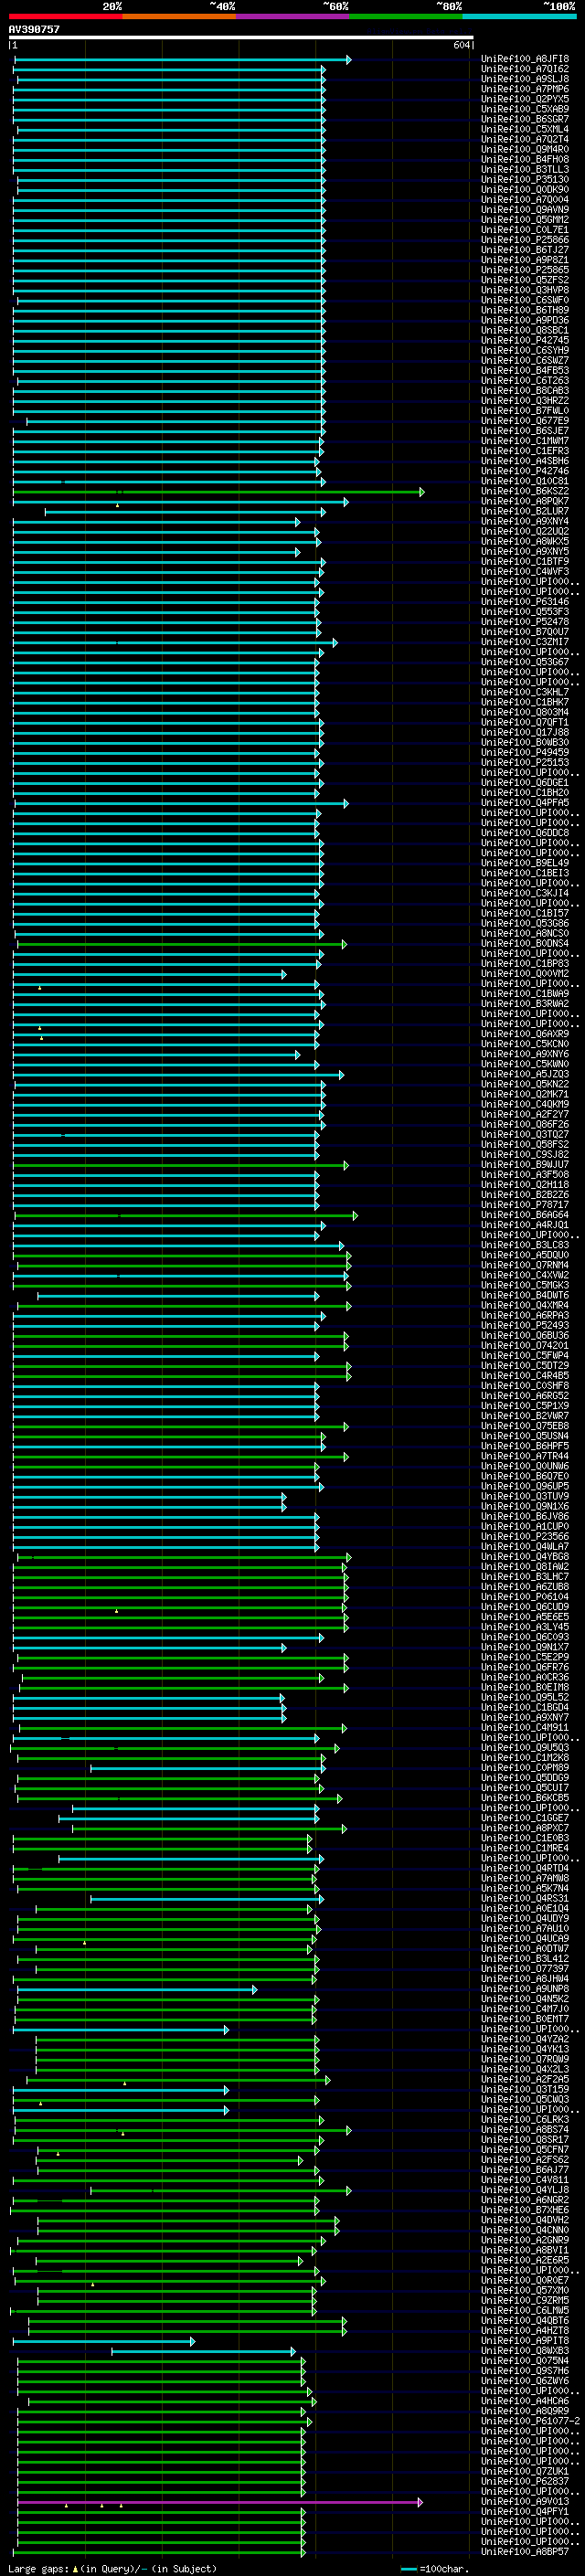Select hit label UniRef100_P42745
Viewport: 585px width, 2576px height.
point(525,340)
